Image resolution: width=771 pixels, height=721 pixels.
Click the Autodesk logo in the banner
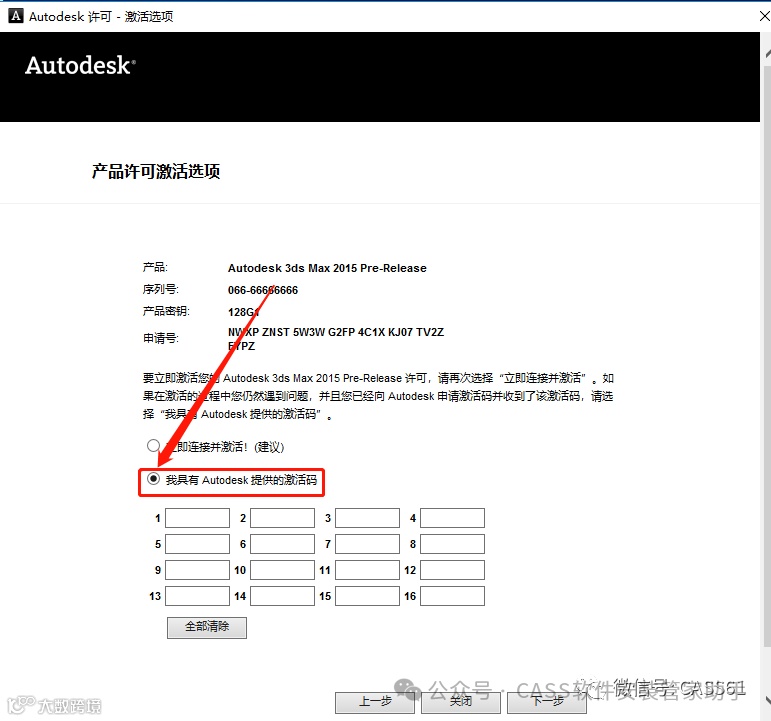pyautogui.click(x=80, y=65)
